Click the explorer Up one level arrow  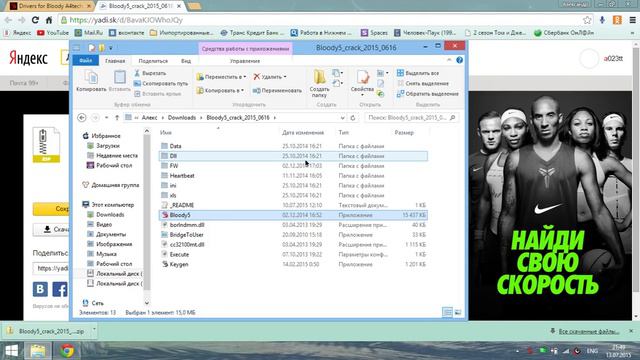point(117,118)
